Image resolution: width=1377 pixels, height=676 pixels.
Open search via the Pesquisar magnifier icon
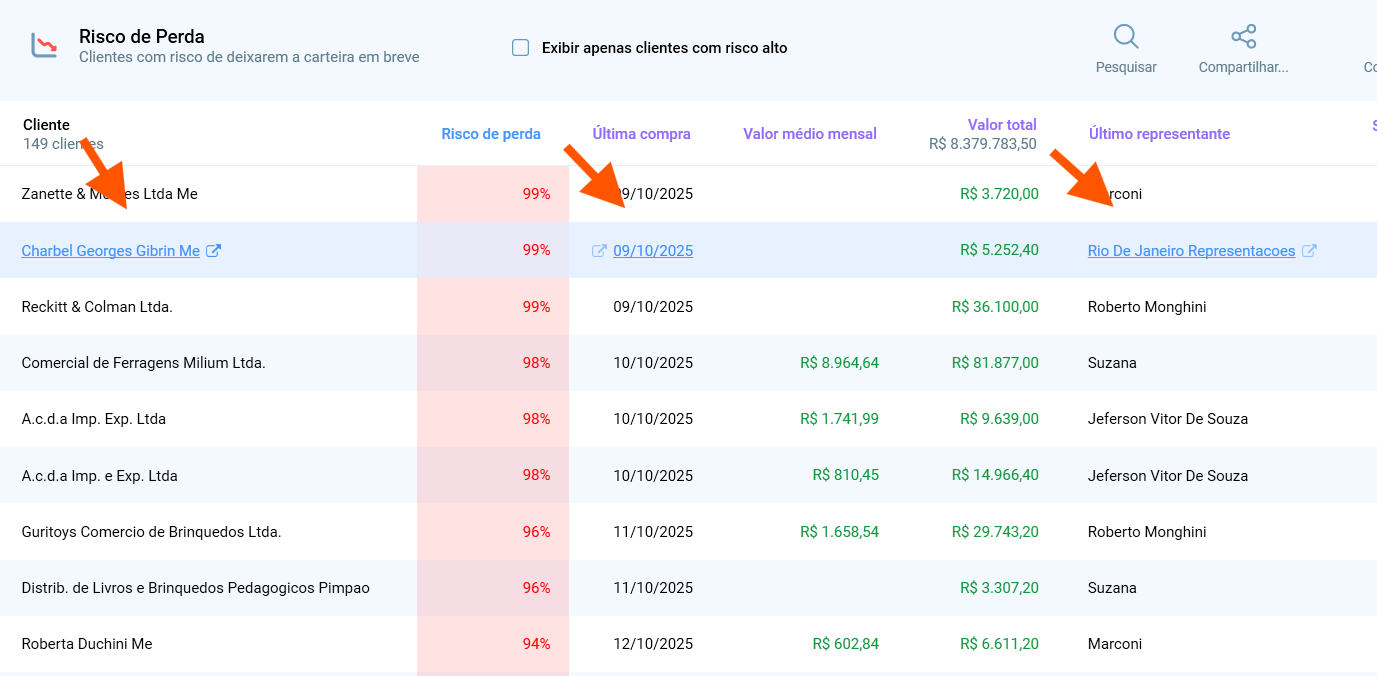click(1125, 35)
